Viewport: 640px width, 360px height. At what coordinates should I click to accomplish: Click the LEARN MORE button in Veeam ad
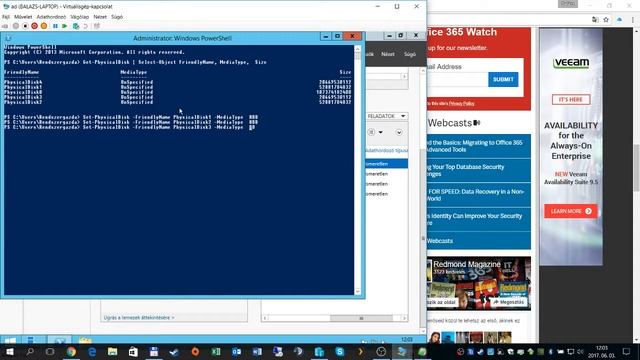[x=571, y=211]
